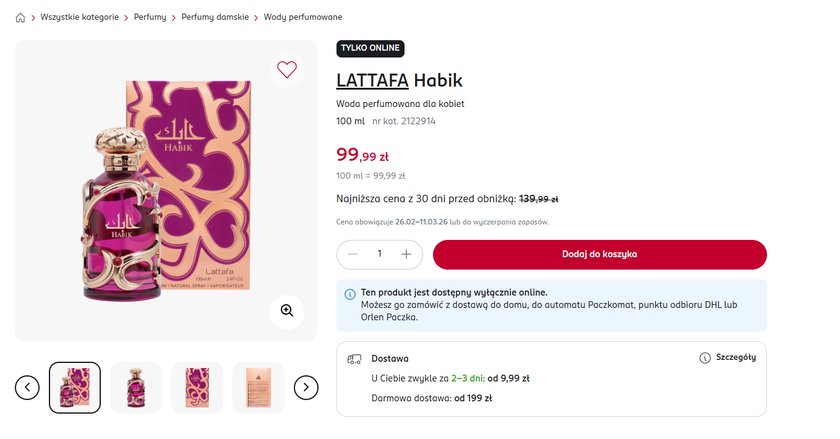Open LATTAFA brand link
840x439 pixels.
click(x=372, y=81)
